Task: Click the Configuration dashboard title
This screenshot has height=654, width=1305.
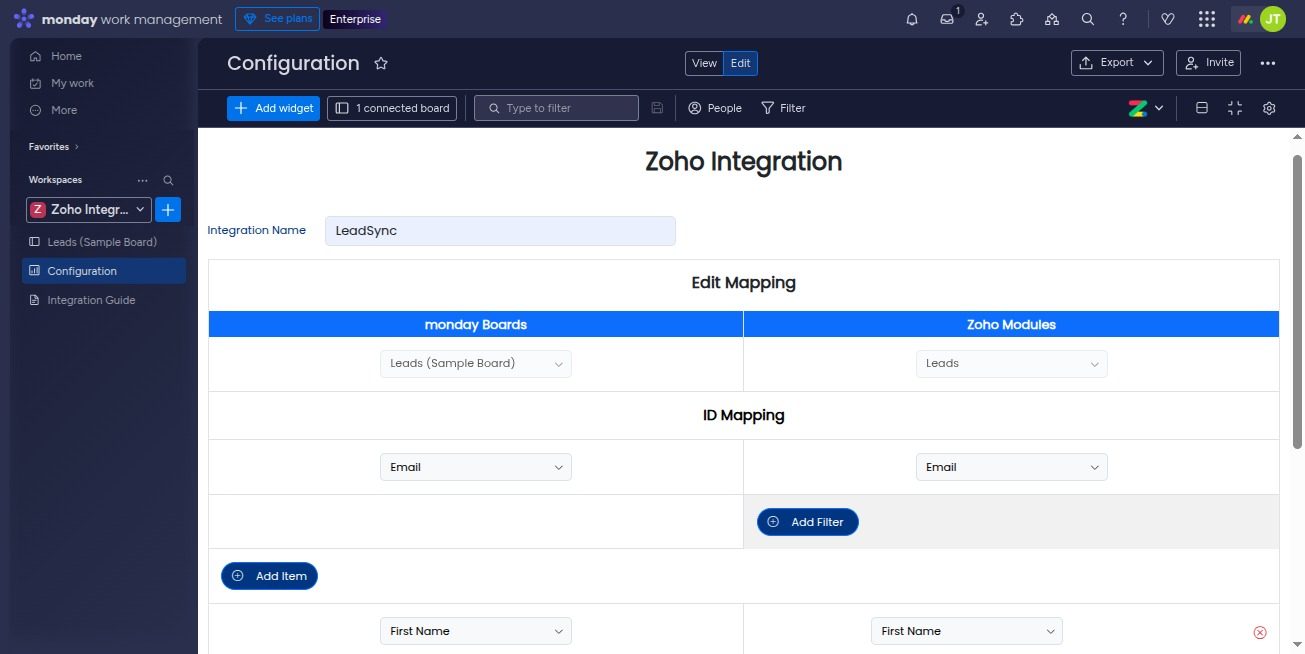Action: (x=293, y=63)
